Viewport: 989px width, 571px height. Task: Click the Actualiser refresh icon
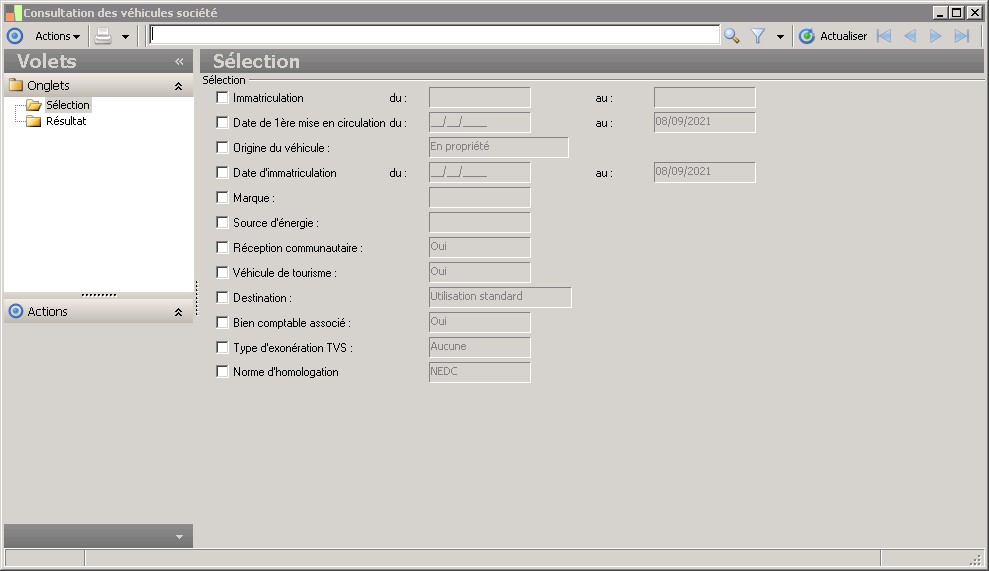click(x=807, y=36)
